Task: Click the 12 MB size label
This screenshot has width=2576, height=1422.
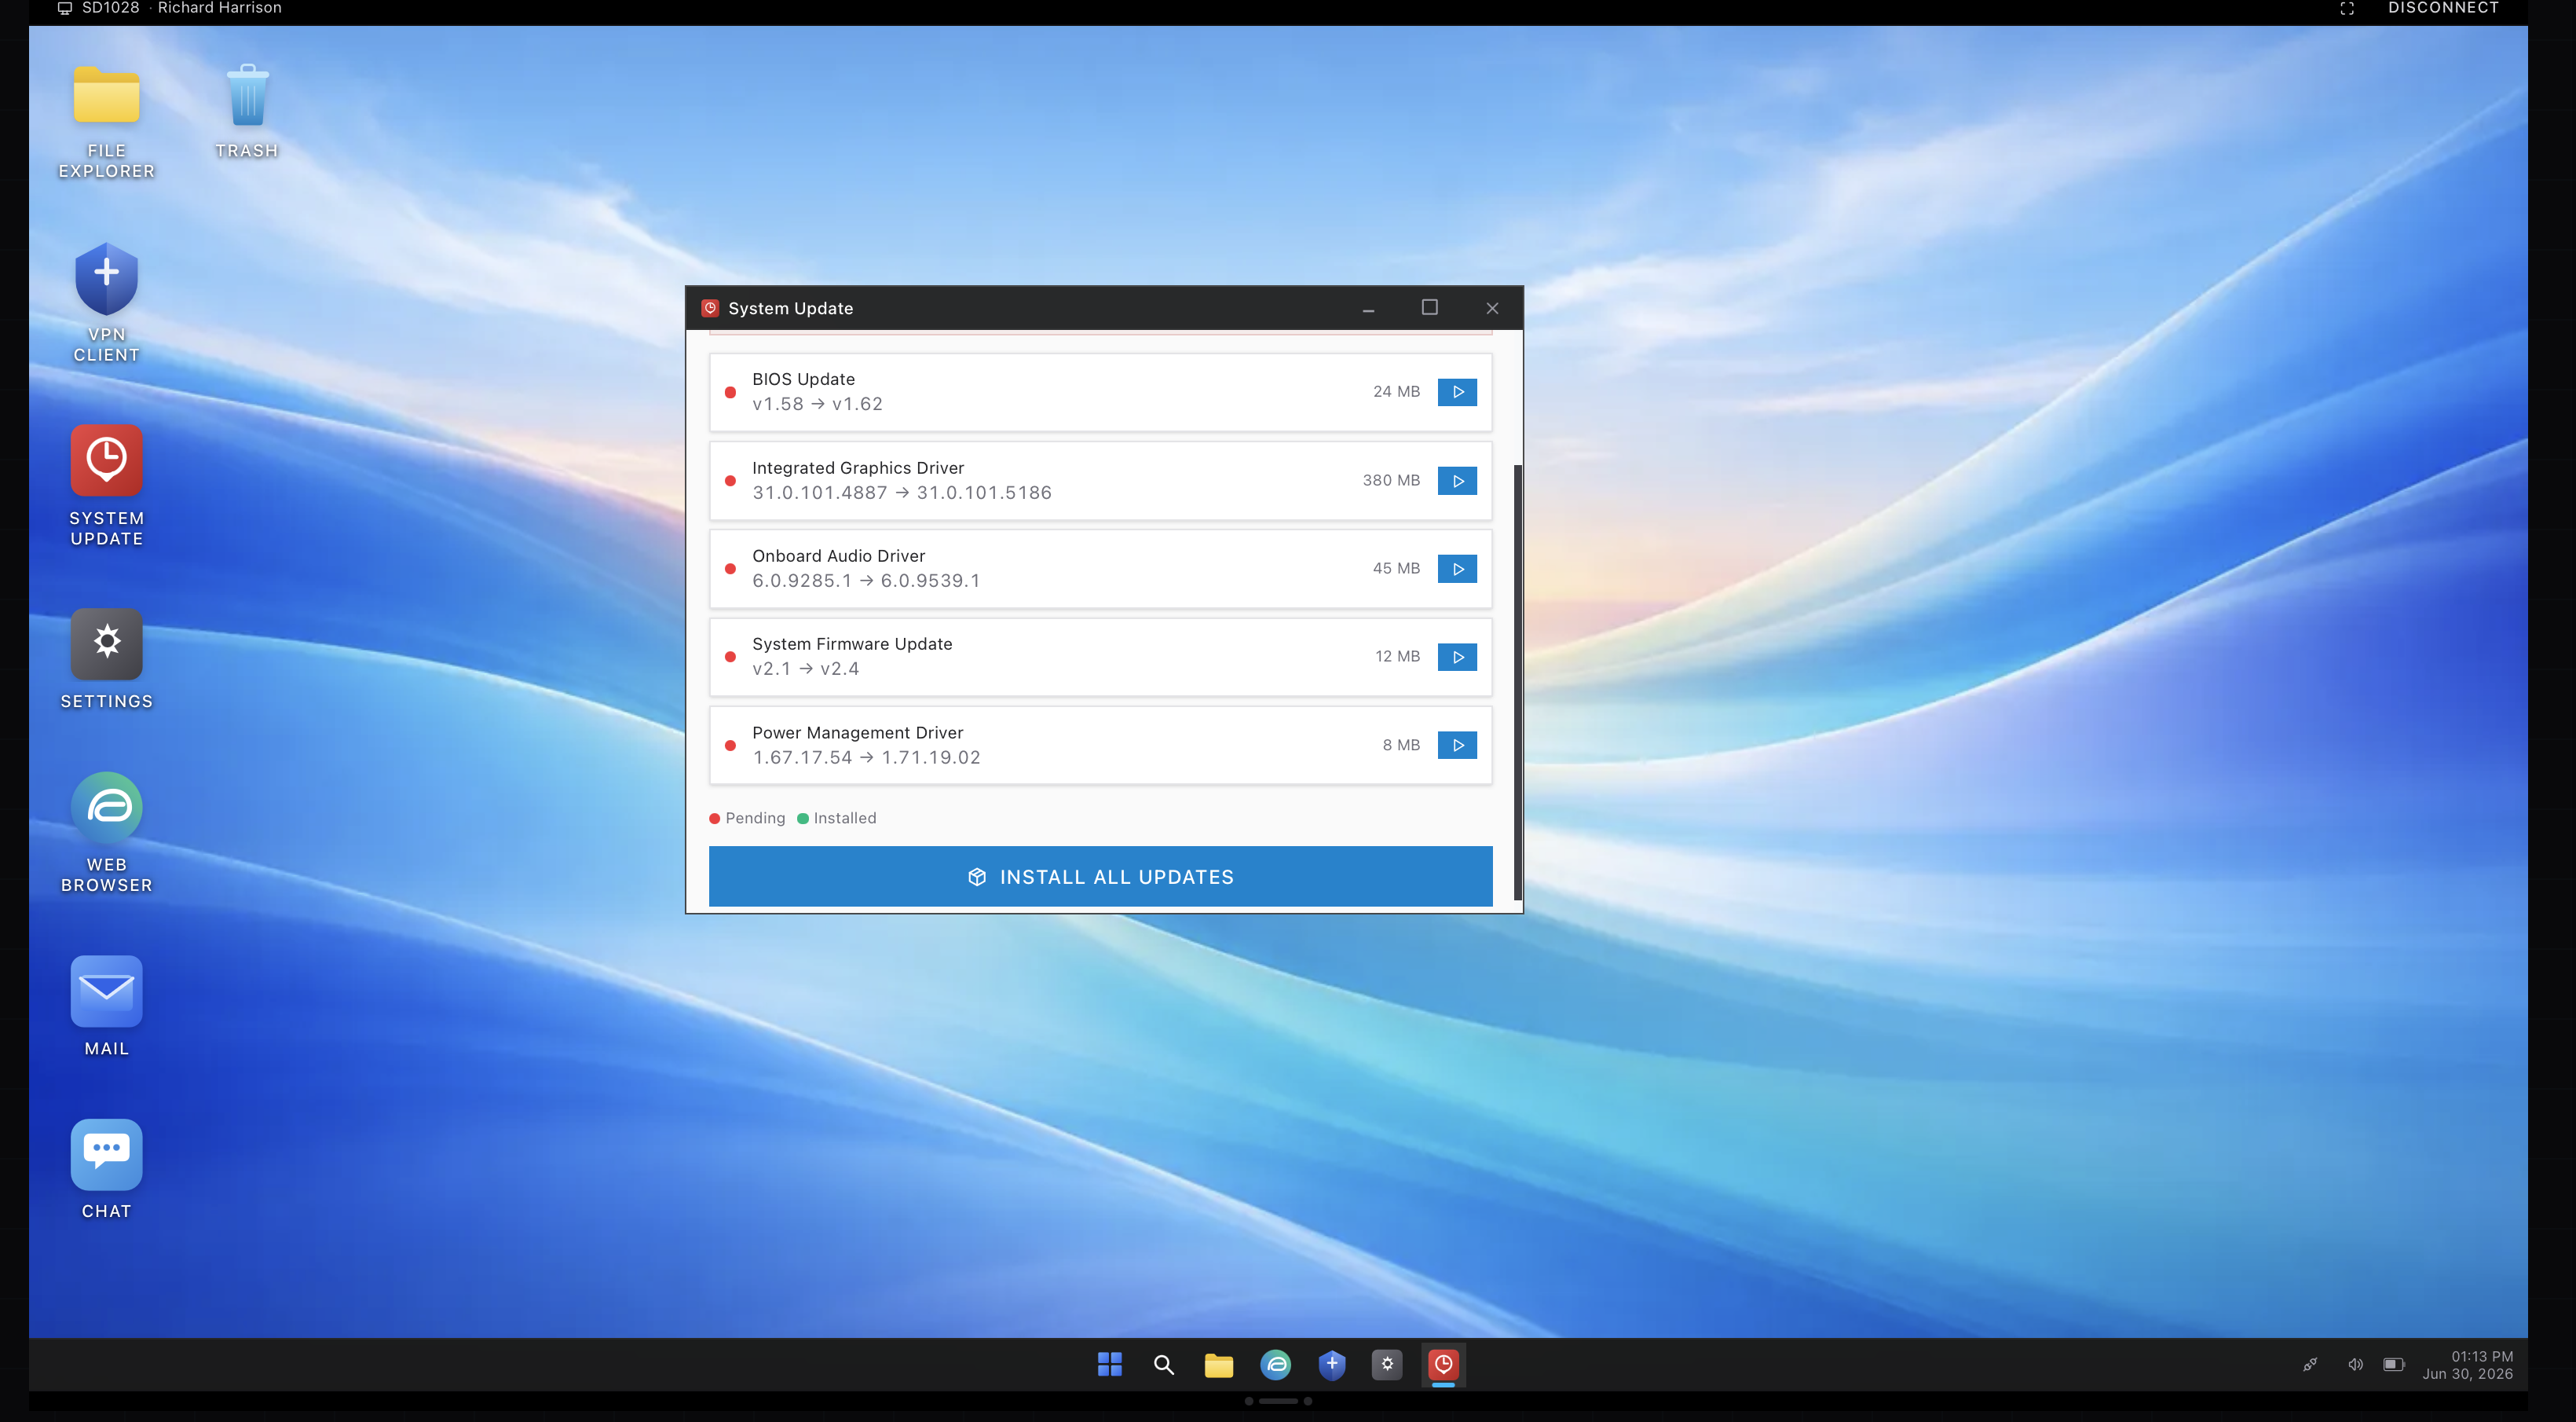Action: 1397,657
